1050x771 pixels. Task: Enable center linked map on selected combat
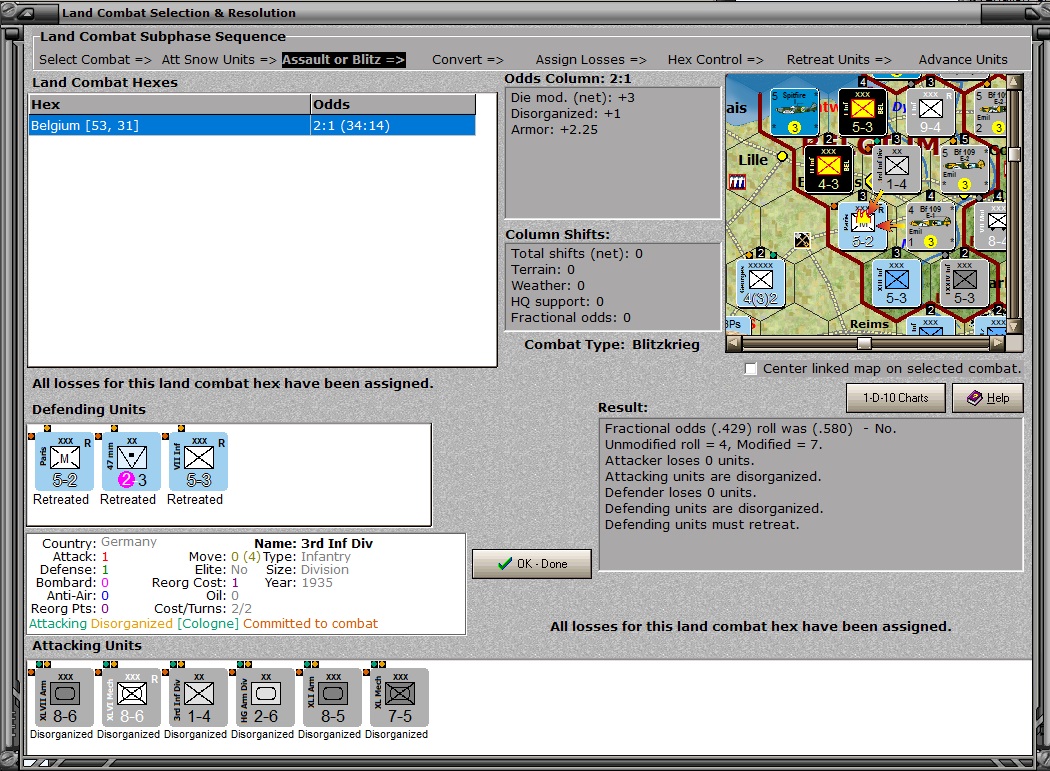(x=751, y=369)
